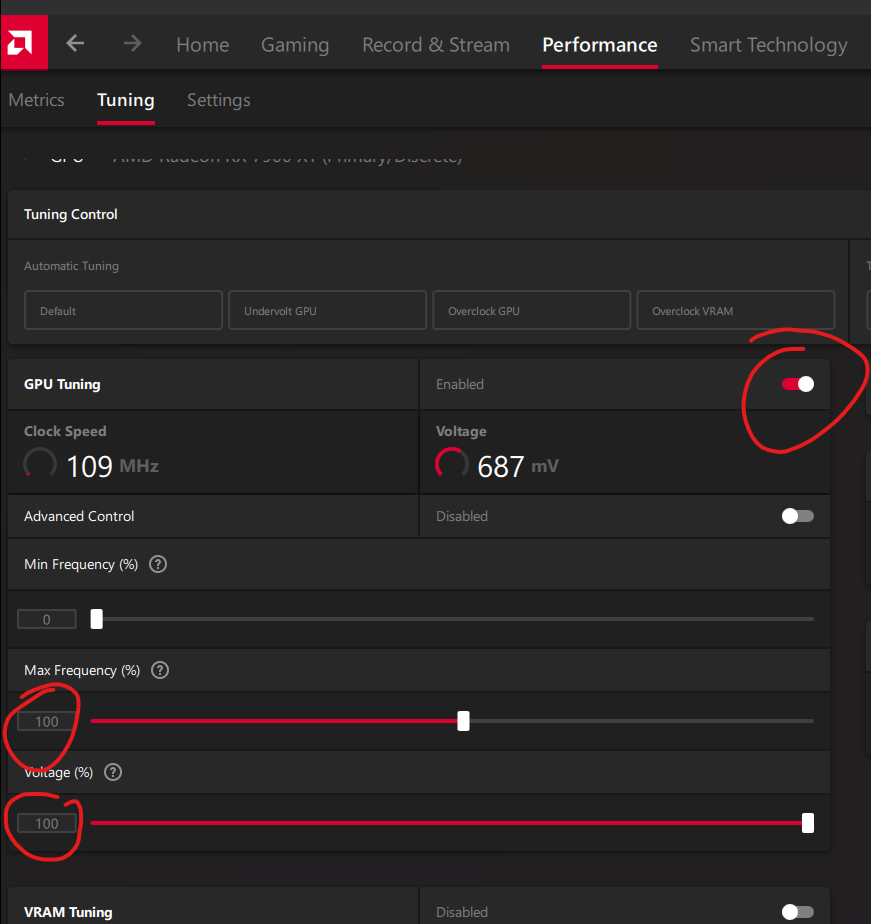Open the Max Frequency help icon
871x924 pixels.
click(x=159, y=670)
